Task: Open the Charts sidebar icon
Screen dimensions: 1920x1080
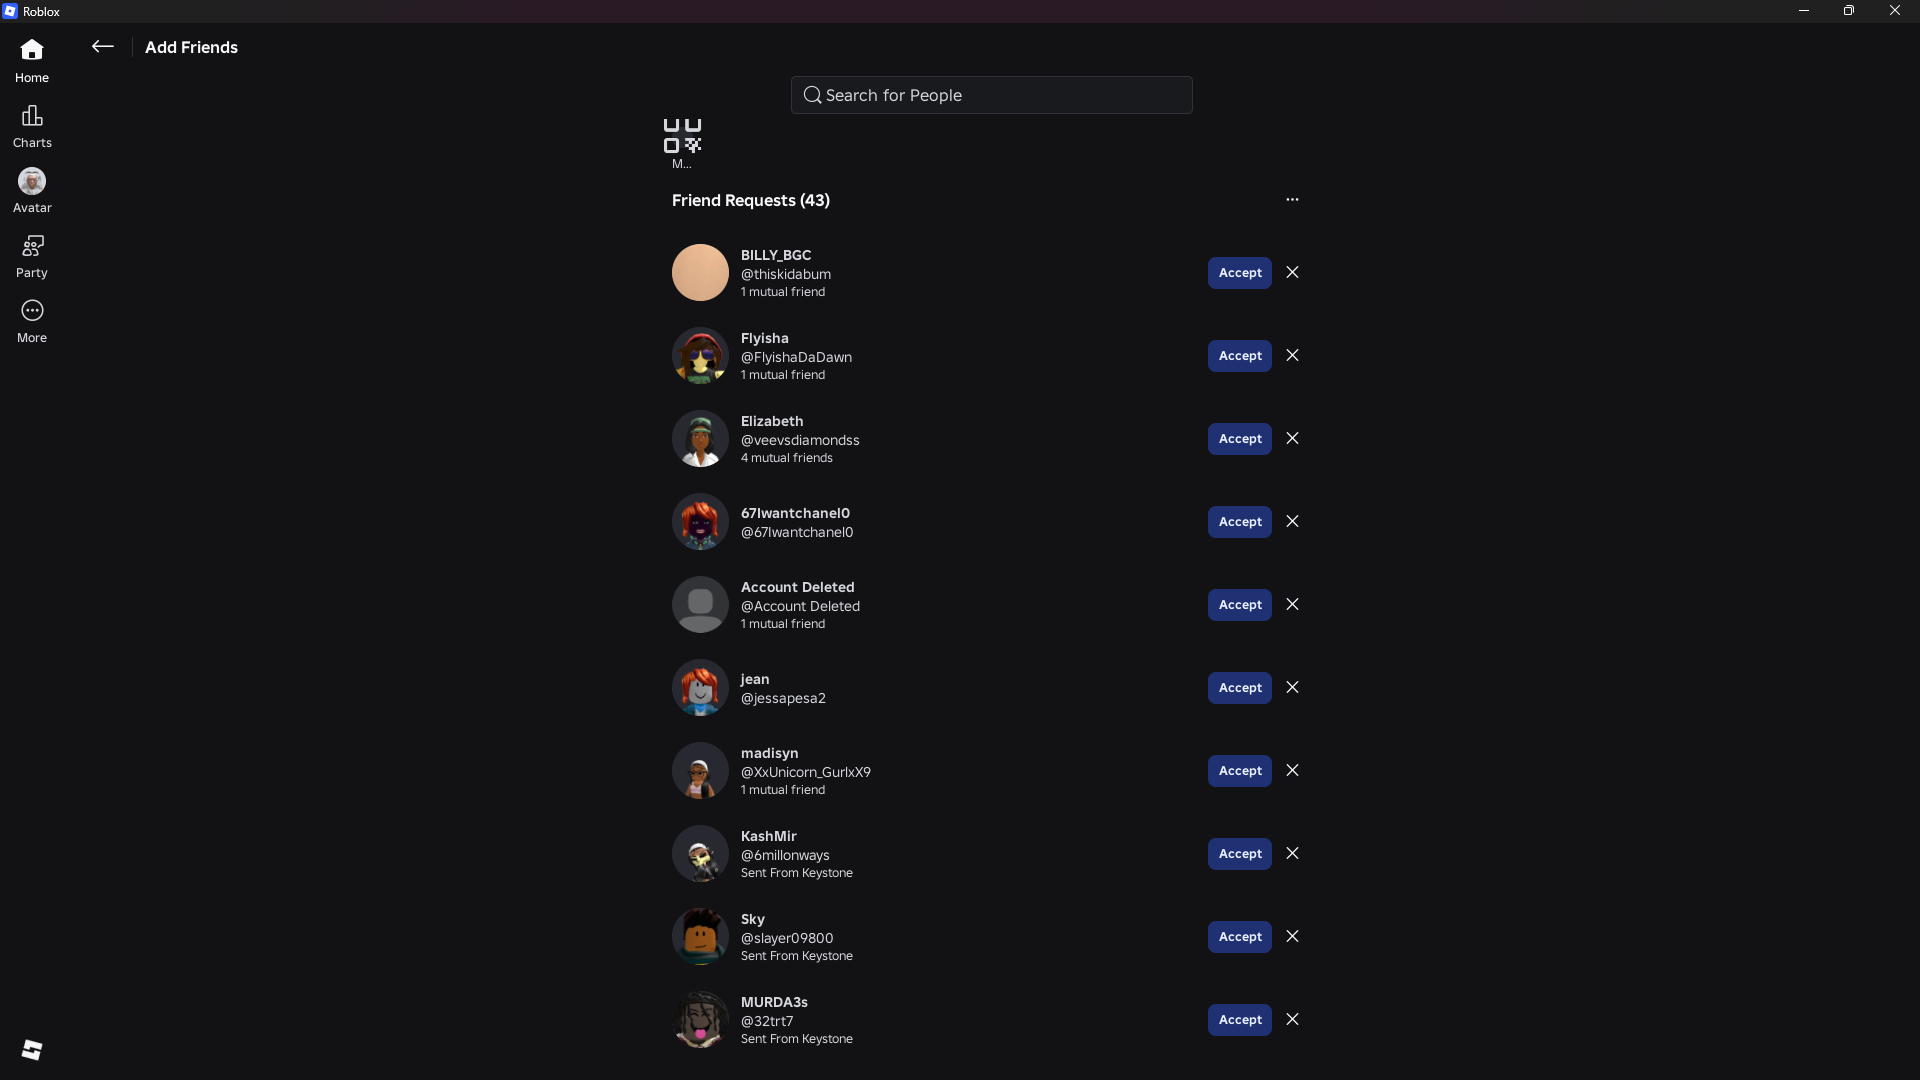Action: click(32, 127)
